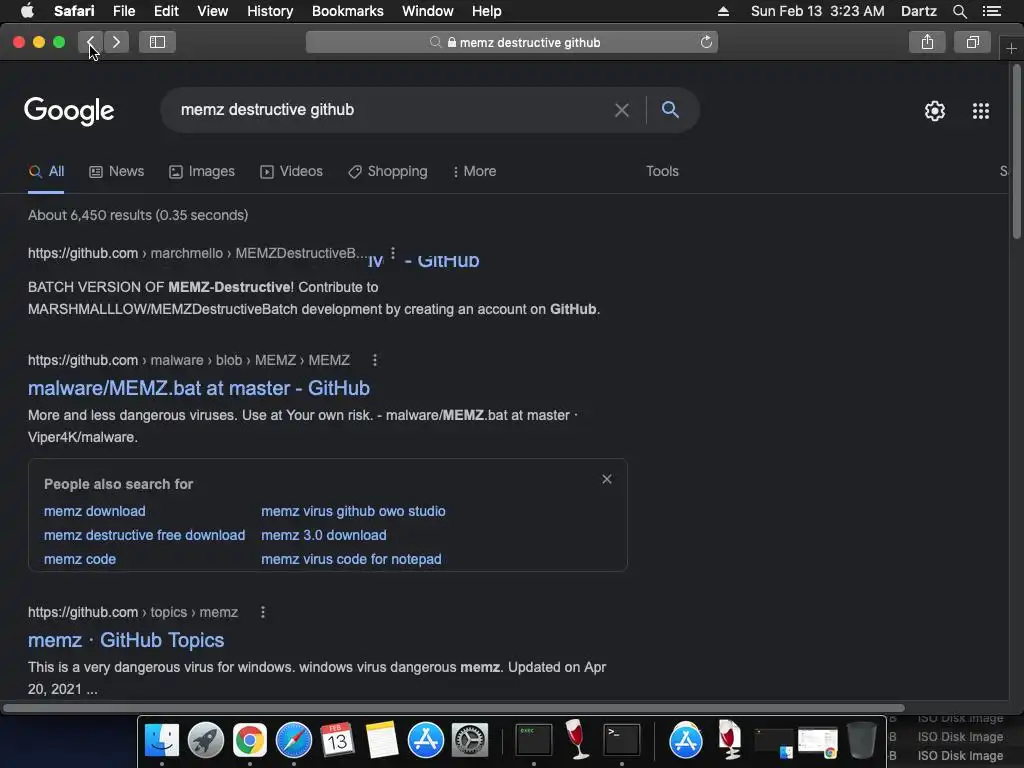Open the Safari menu

coord(74,11)
